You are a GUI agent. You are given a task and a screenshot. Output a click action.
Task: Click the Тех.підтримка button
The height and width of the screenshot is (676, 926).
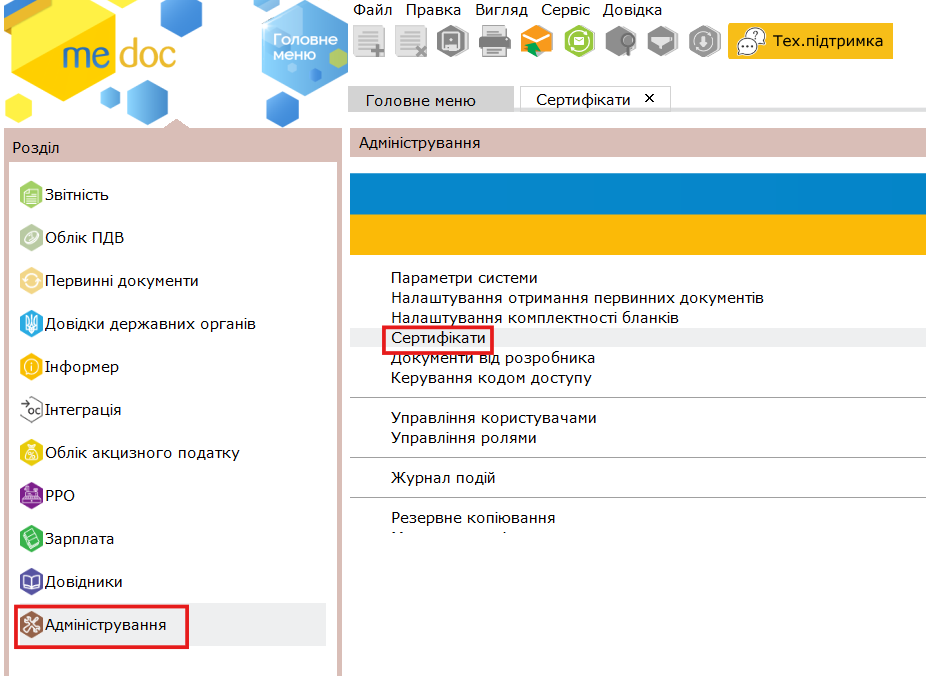810,41
